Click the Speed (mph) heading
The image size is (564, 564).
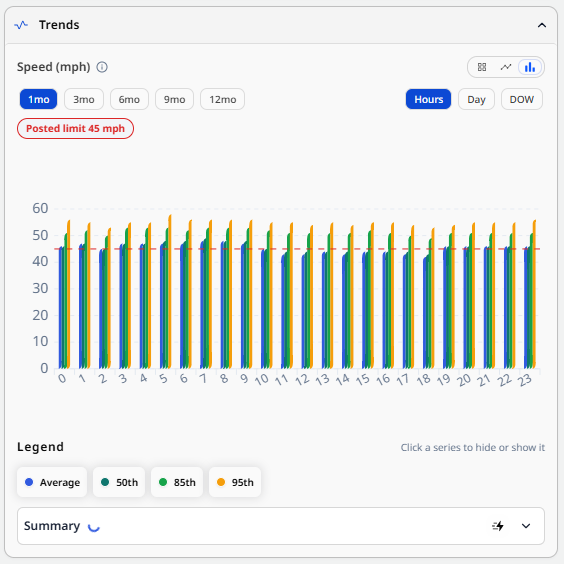(x=54, y=67)
